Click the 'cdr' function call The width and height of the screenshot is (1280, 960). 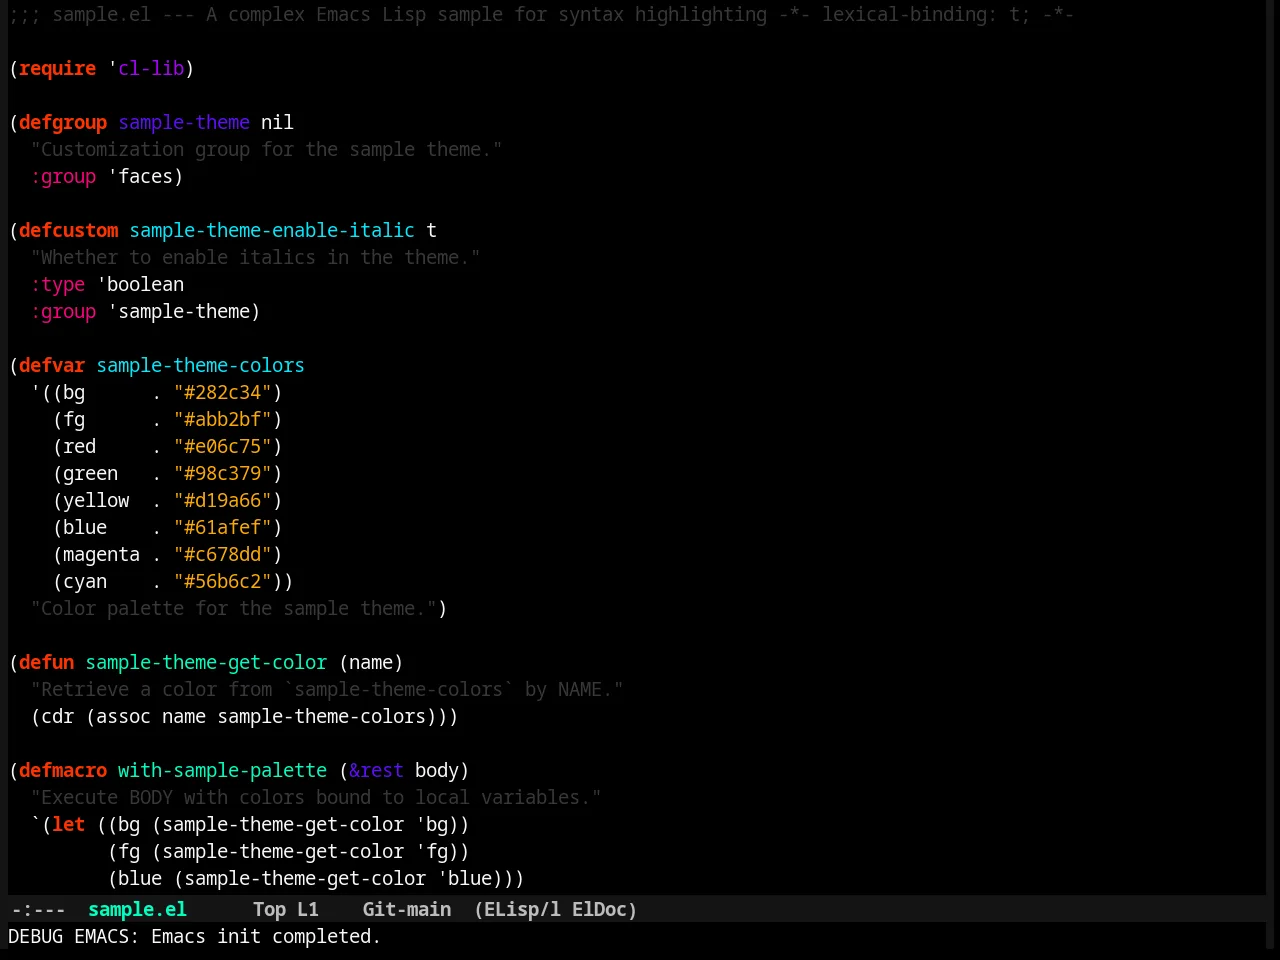[x=58, y=716]
